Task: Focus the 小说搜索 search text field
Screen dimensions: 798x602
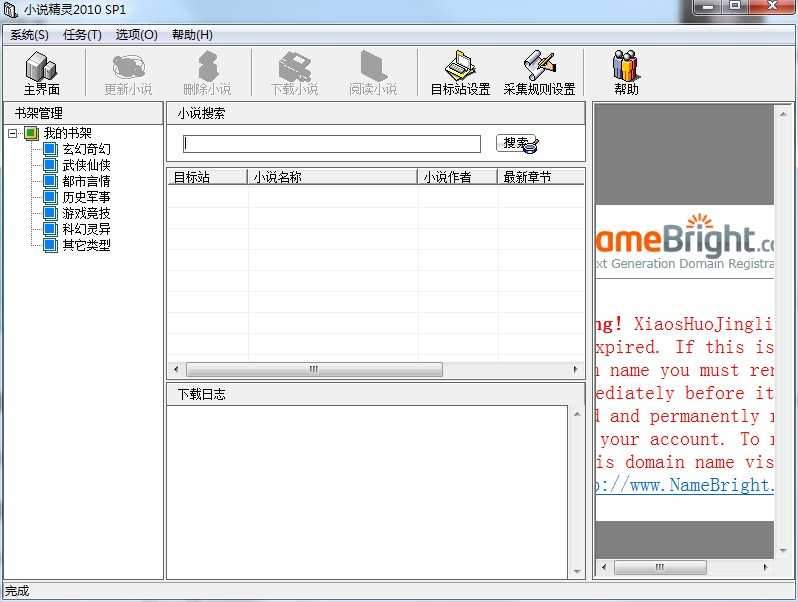Action: coord(331,144)
